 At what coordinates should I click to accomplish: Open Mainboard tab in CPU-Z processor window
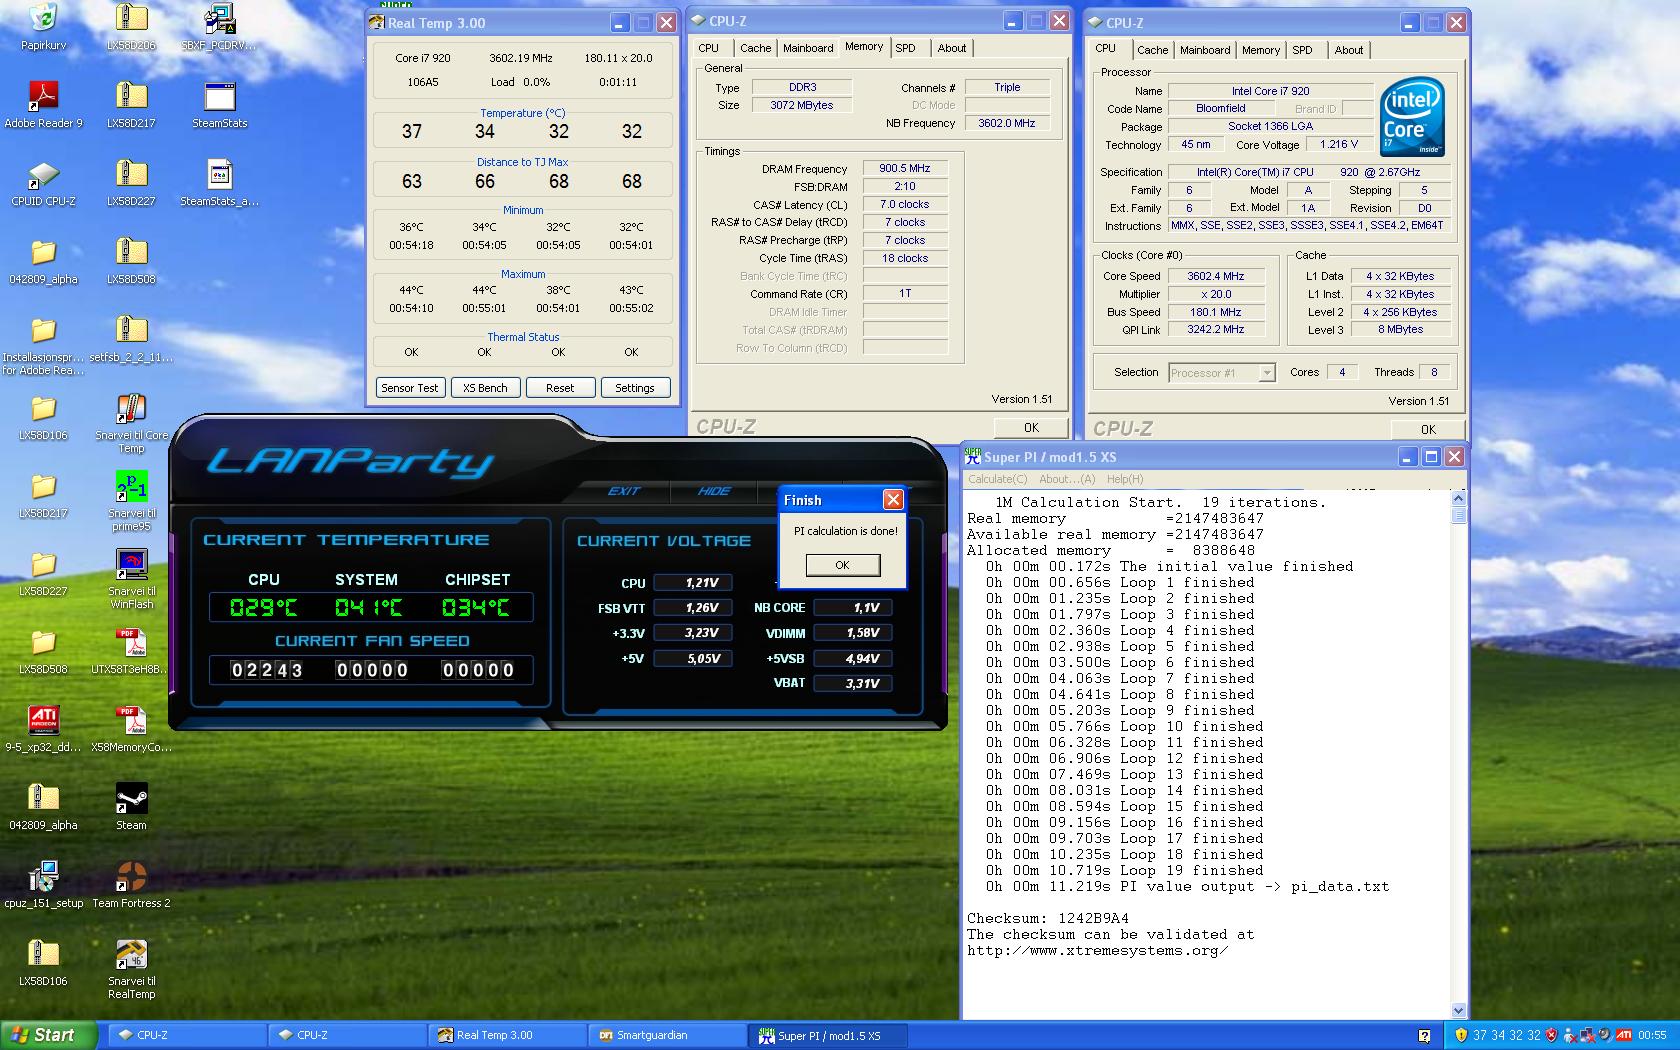(1205, 50)
